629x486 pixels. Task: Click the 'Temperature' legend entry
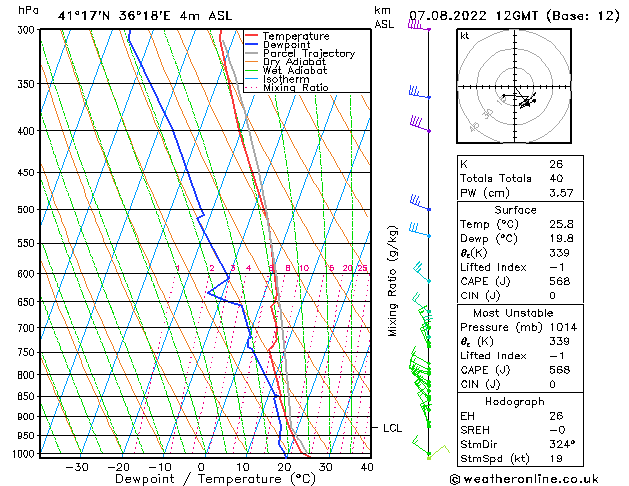(296, 36)
